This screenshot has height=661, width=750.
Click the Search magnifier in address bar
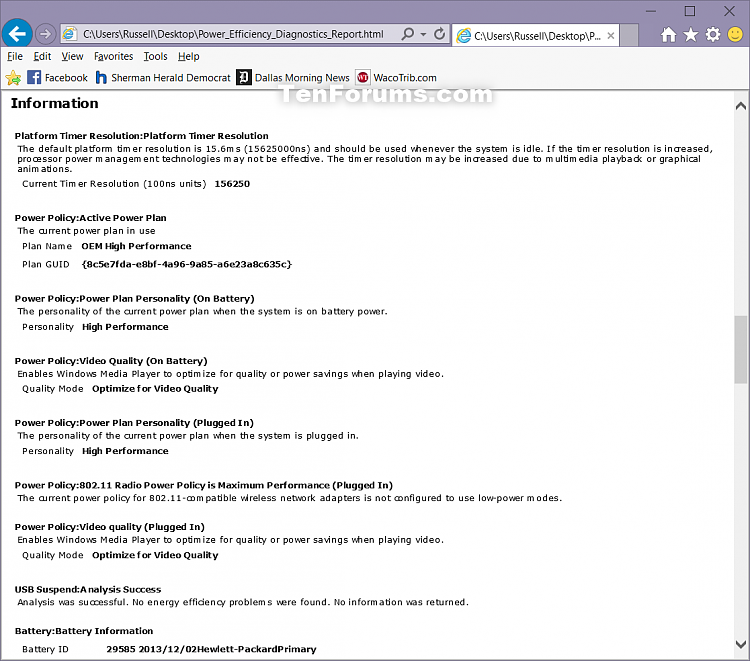(407, 34)
